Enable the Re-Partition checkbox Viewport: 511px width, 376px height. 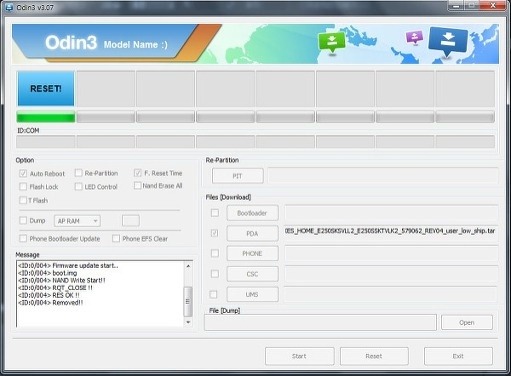78,173
